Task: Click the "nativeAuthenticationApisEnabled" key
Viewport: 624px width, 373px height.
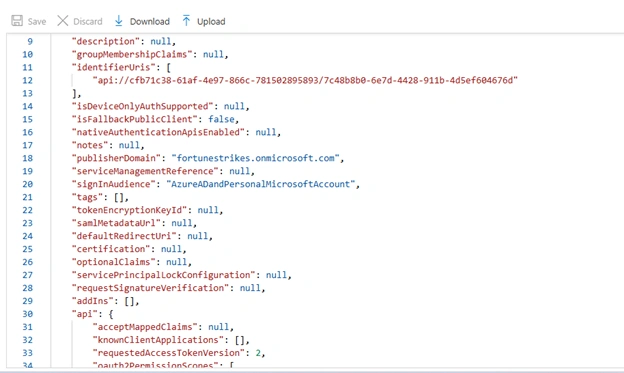Action: click(x=158, y=132)
